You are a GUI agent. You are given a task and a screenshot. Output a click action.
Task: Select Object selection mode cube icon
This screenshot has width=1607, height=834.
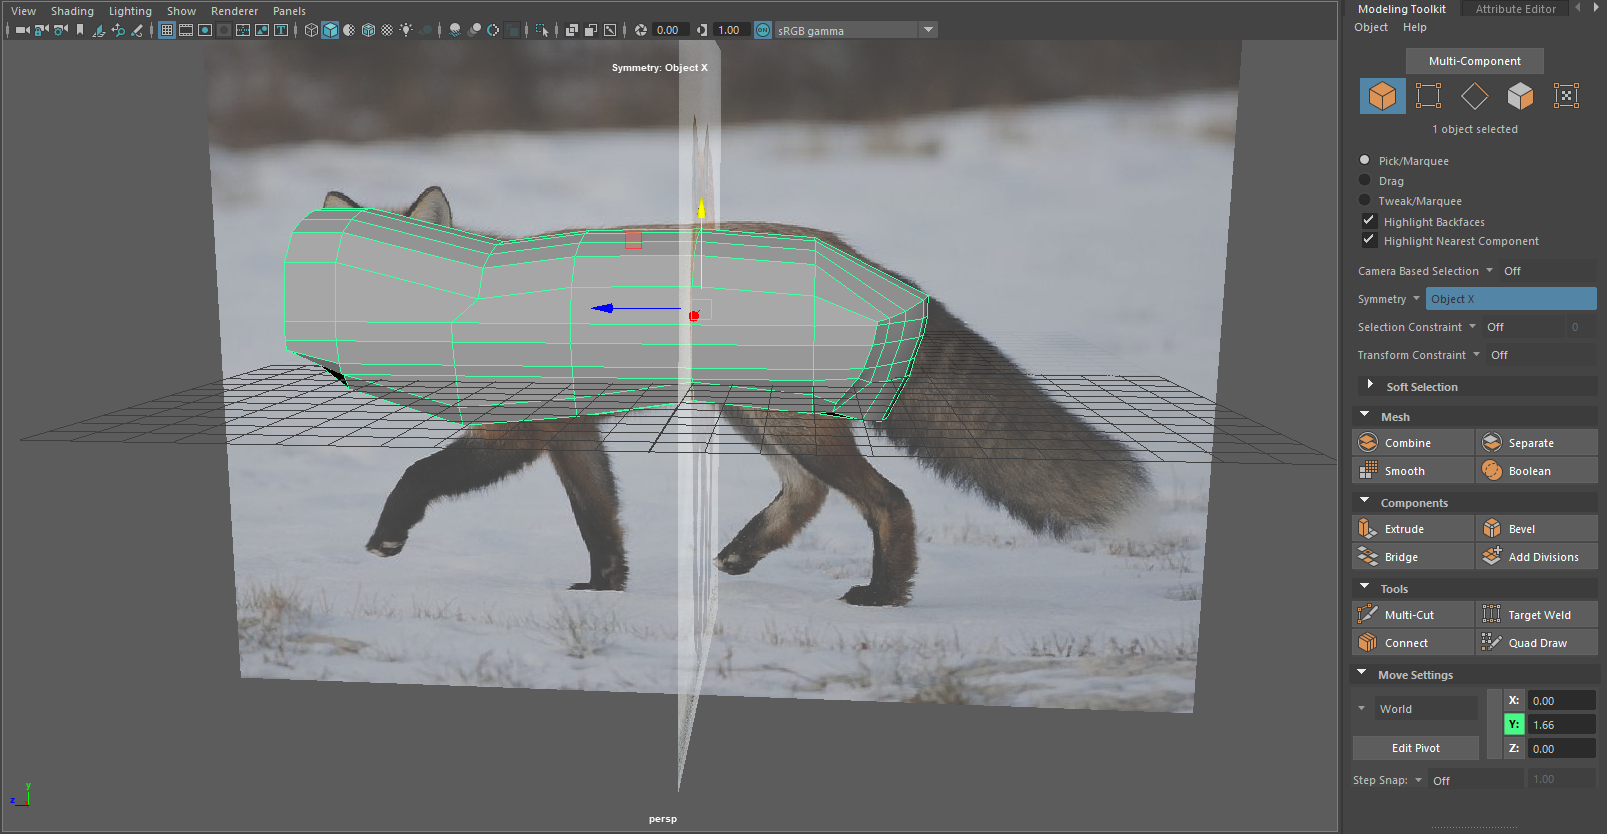coord(1382,96)
